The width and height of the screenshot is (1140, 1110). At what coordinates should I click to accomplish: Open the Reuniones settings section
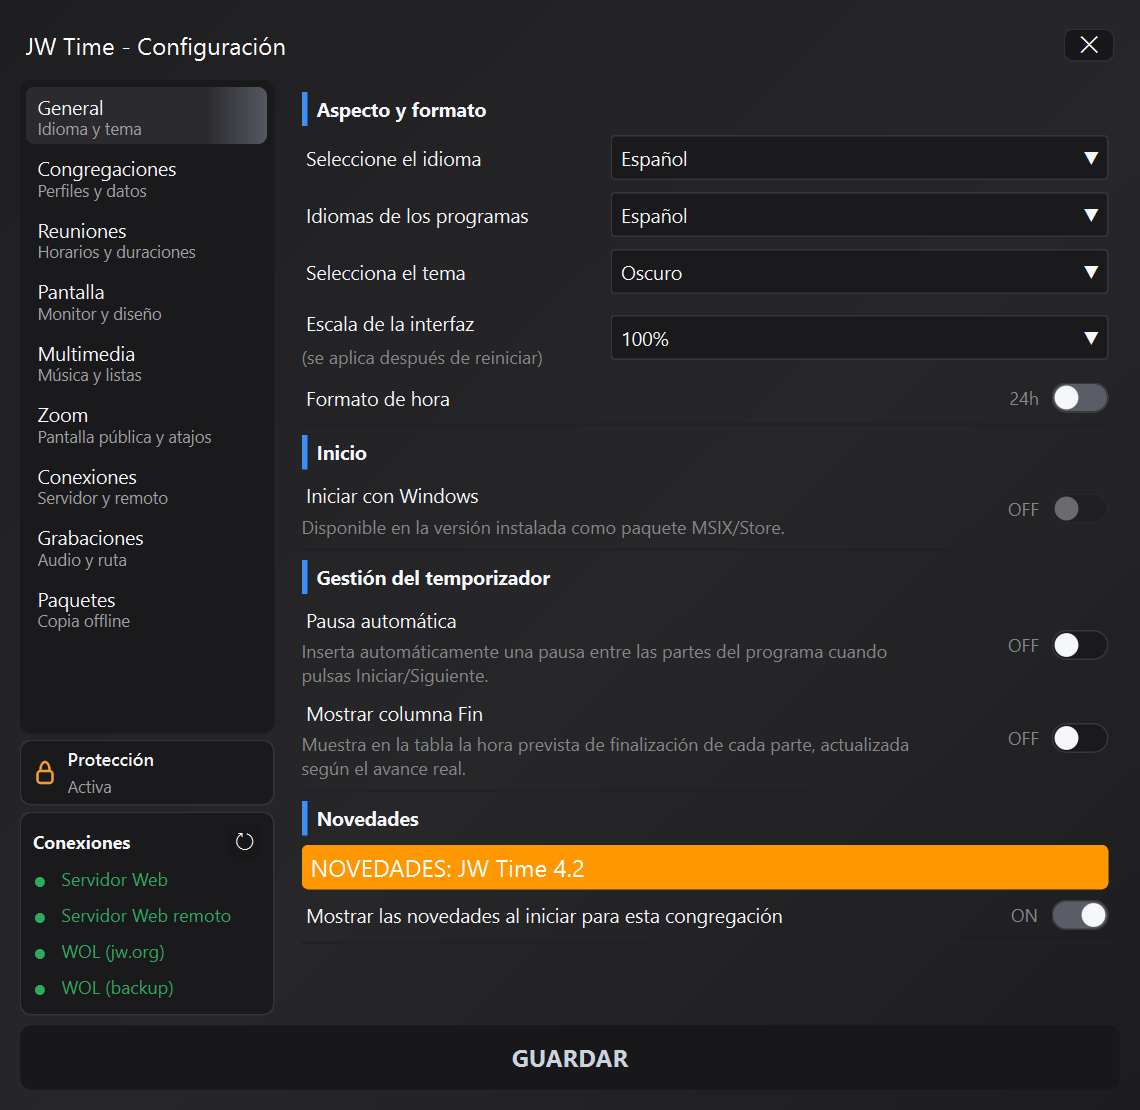(146, 241)
